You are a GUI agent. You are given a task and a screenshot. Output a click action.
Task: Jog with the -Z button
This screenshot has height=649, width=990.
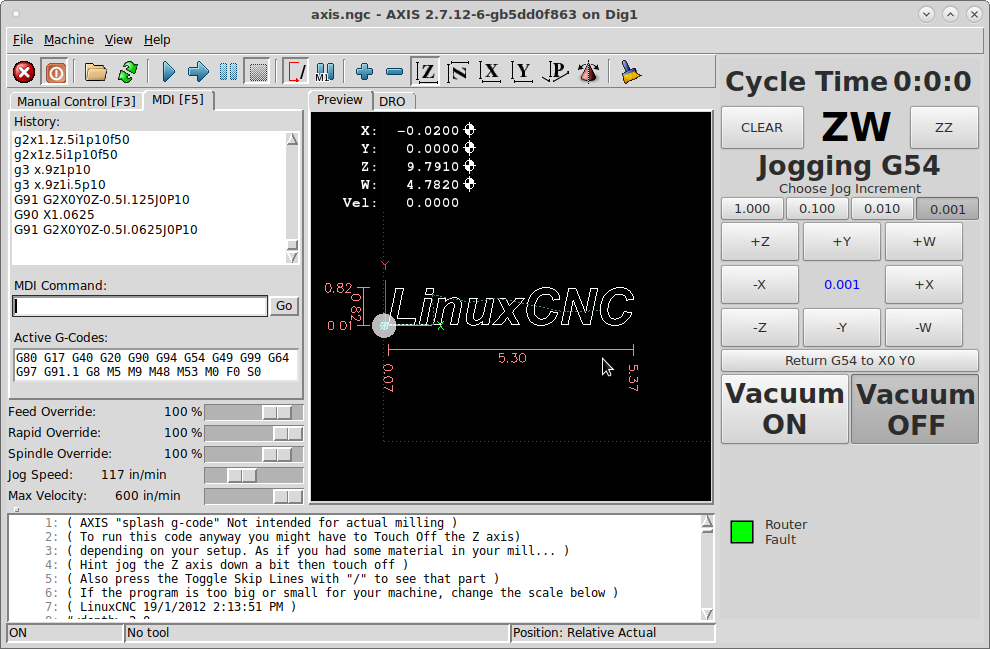760,328
